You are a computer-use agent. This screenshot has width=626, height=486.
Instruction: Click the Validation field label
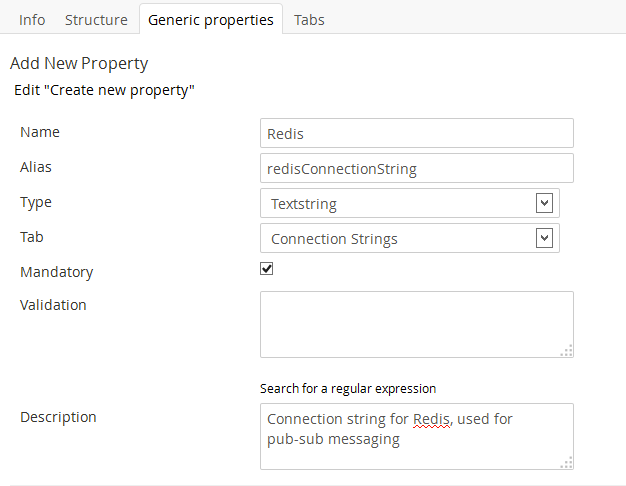coord(53,305)
